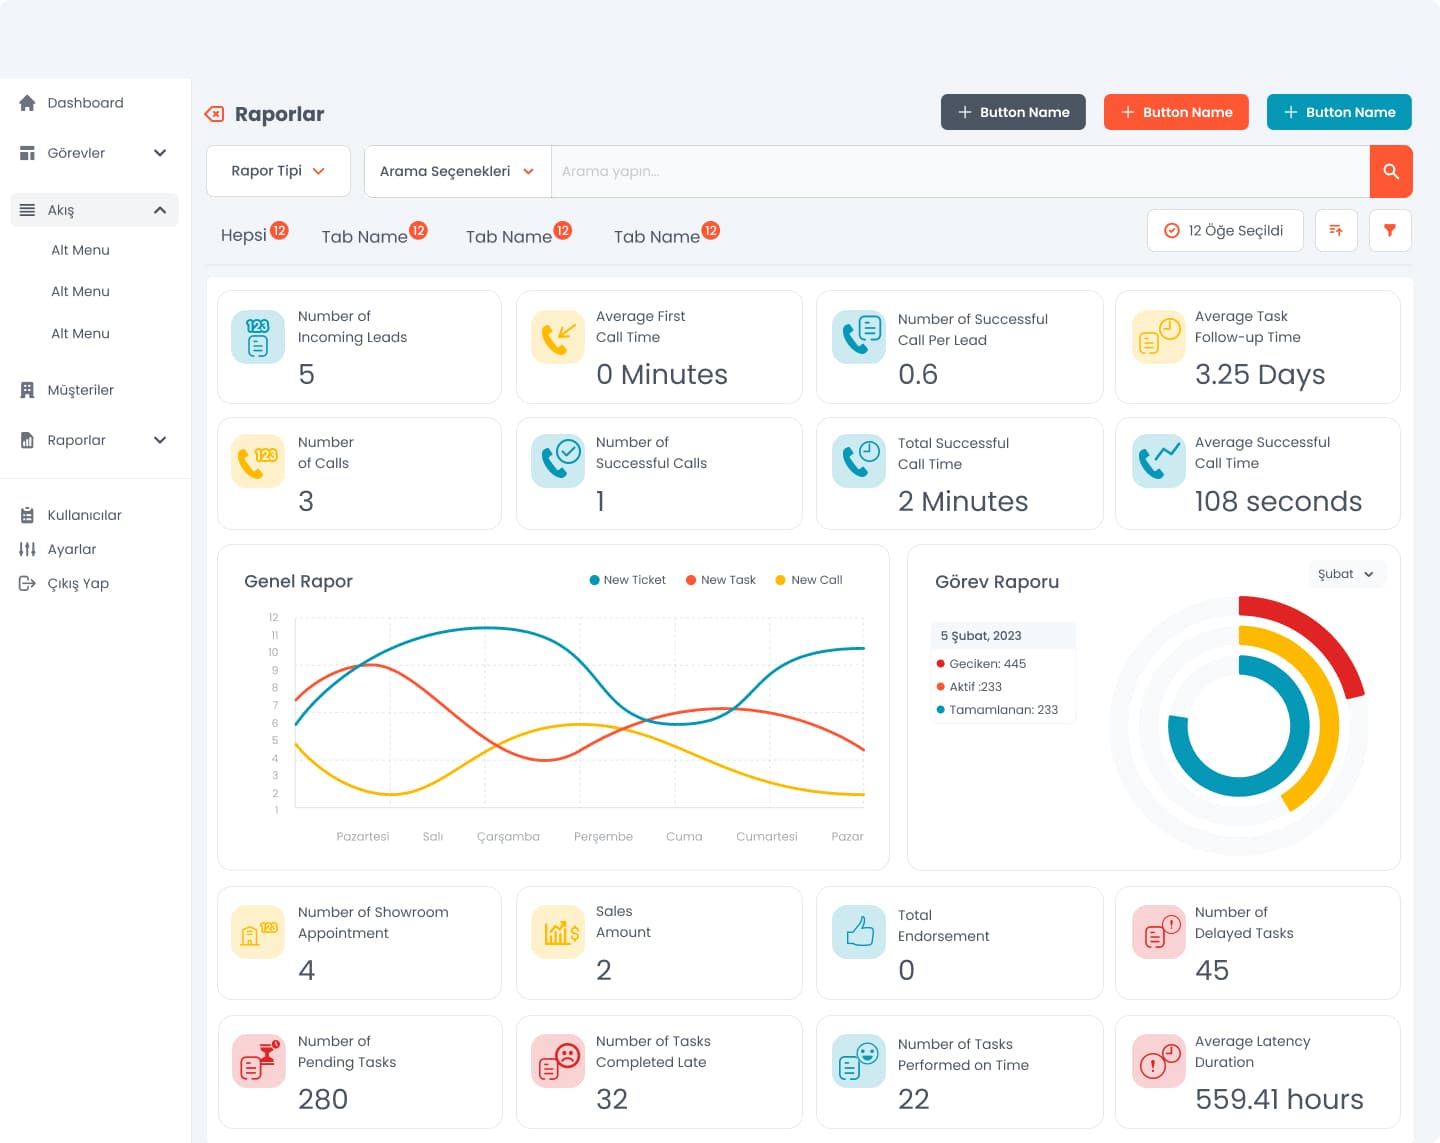Open Ayarlar settings link
The height and width of the screenshot is (1143, 1440).
point(72,549)
